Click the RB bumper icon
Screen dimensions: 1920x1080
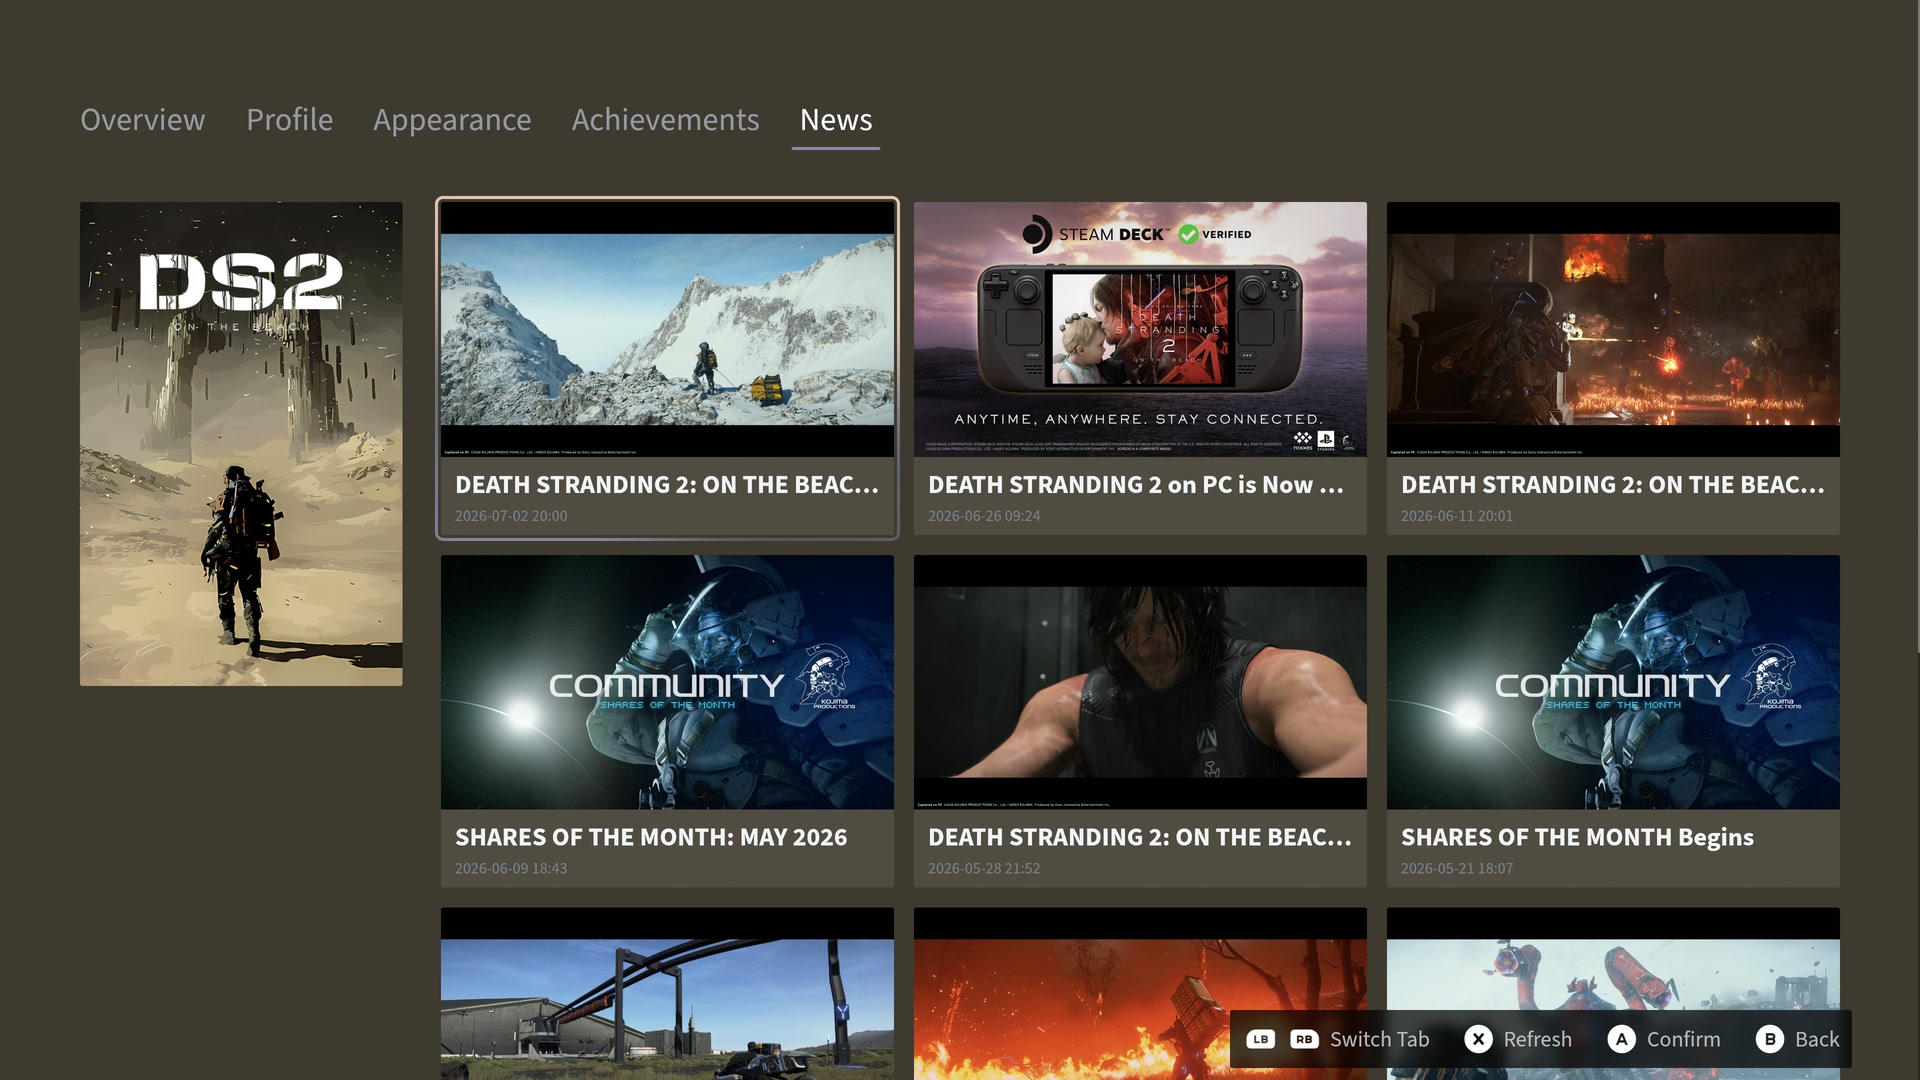click(x=1304, y=1039)
